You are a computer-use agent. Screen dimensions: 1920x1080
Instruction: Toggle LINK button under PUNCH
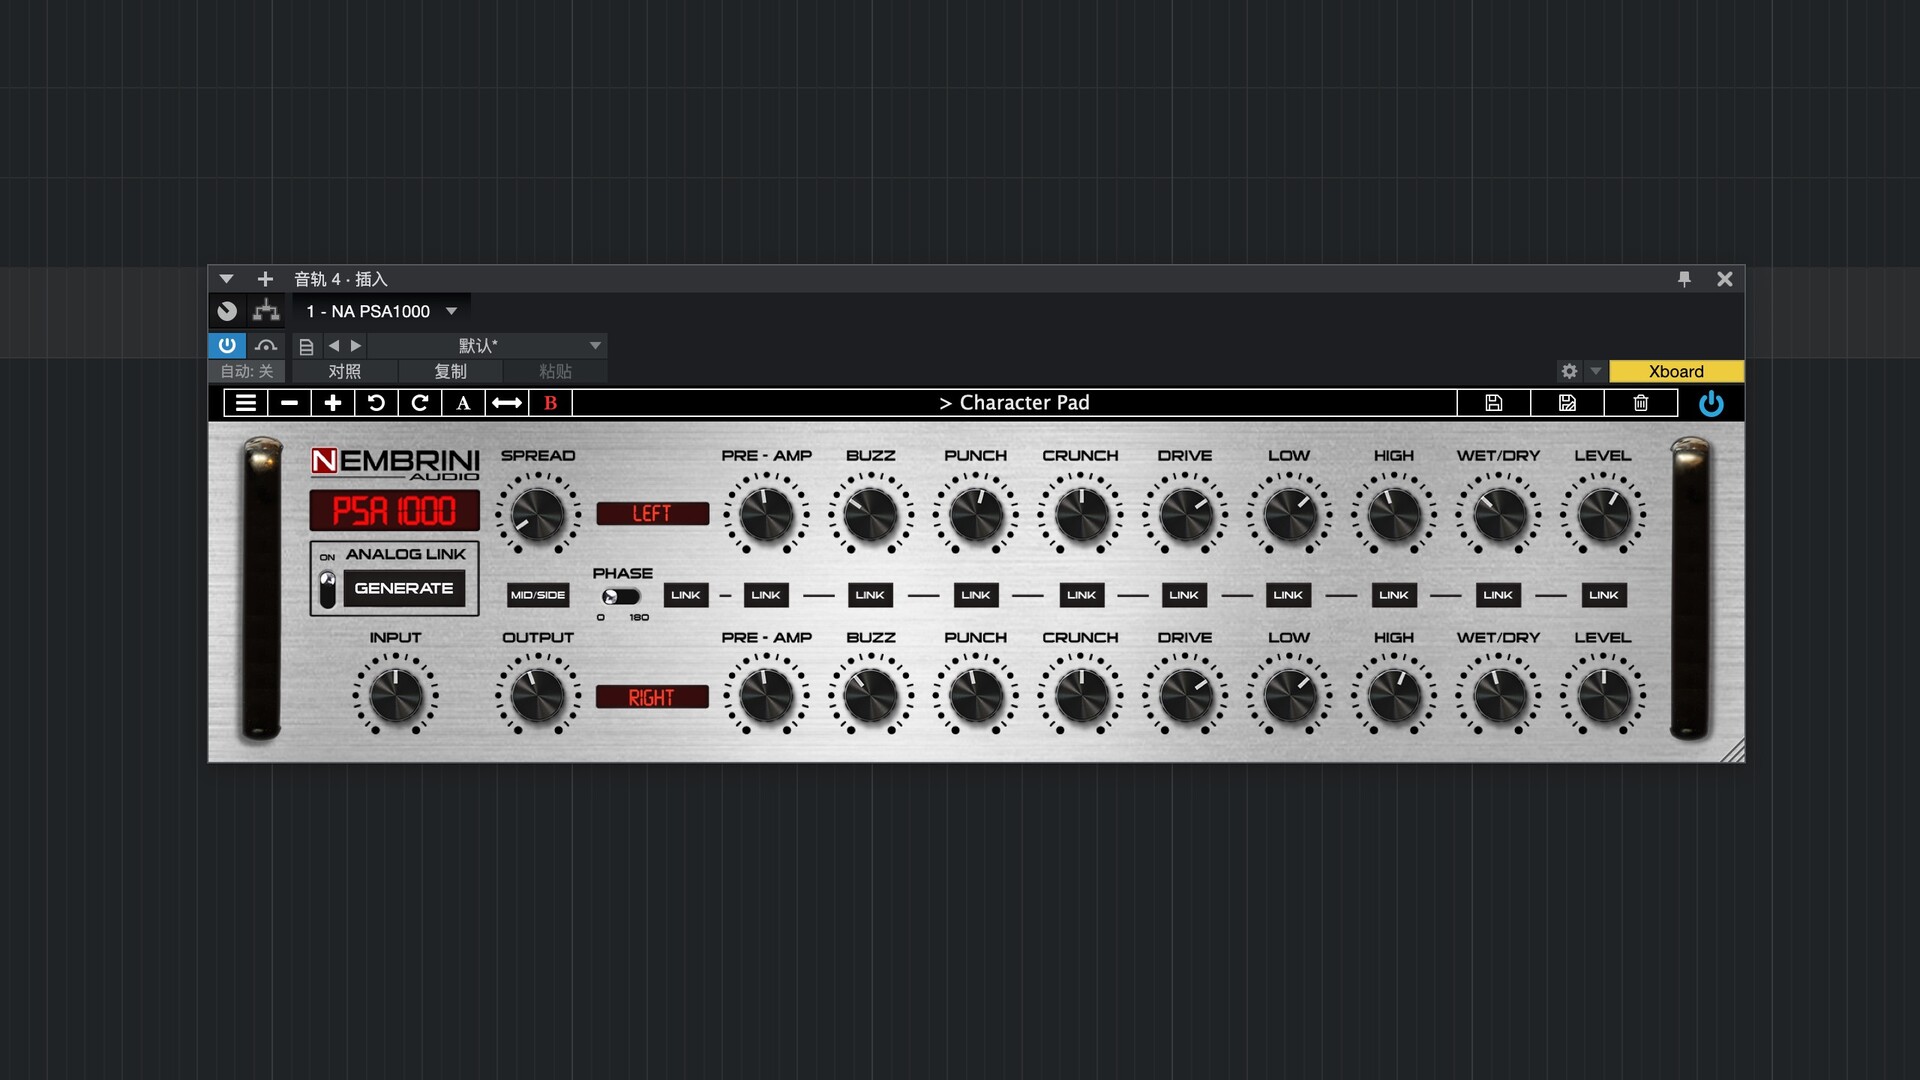point(976,595)
